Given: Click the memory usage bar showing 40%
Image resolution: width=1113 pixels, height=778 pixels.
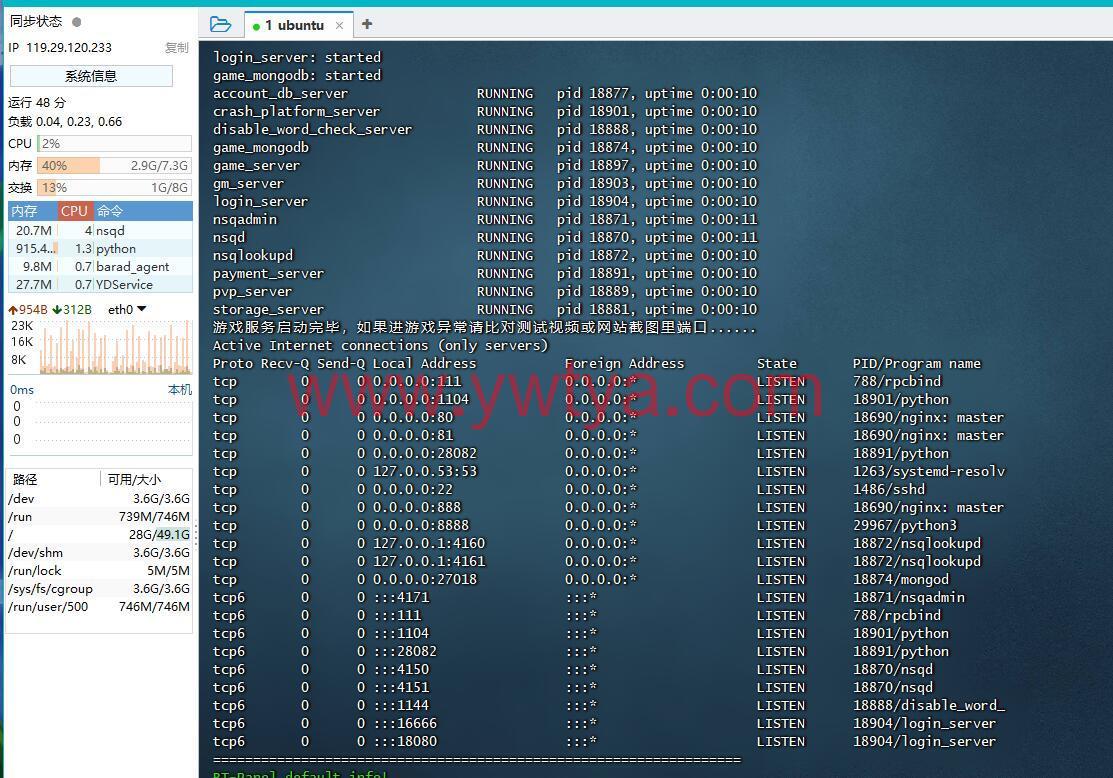Looking at the screenshot, I should (114, 166).
